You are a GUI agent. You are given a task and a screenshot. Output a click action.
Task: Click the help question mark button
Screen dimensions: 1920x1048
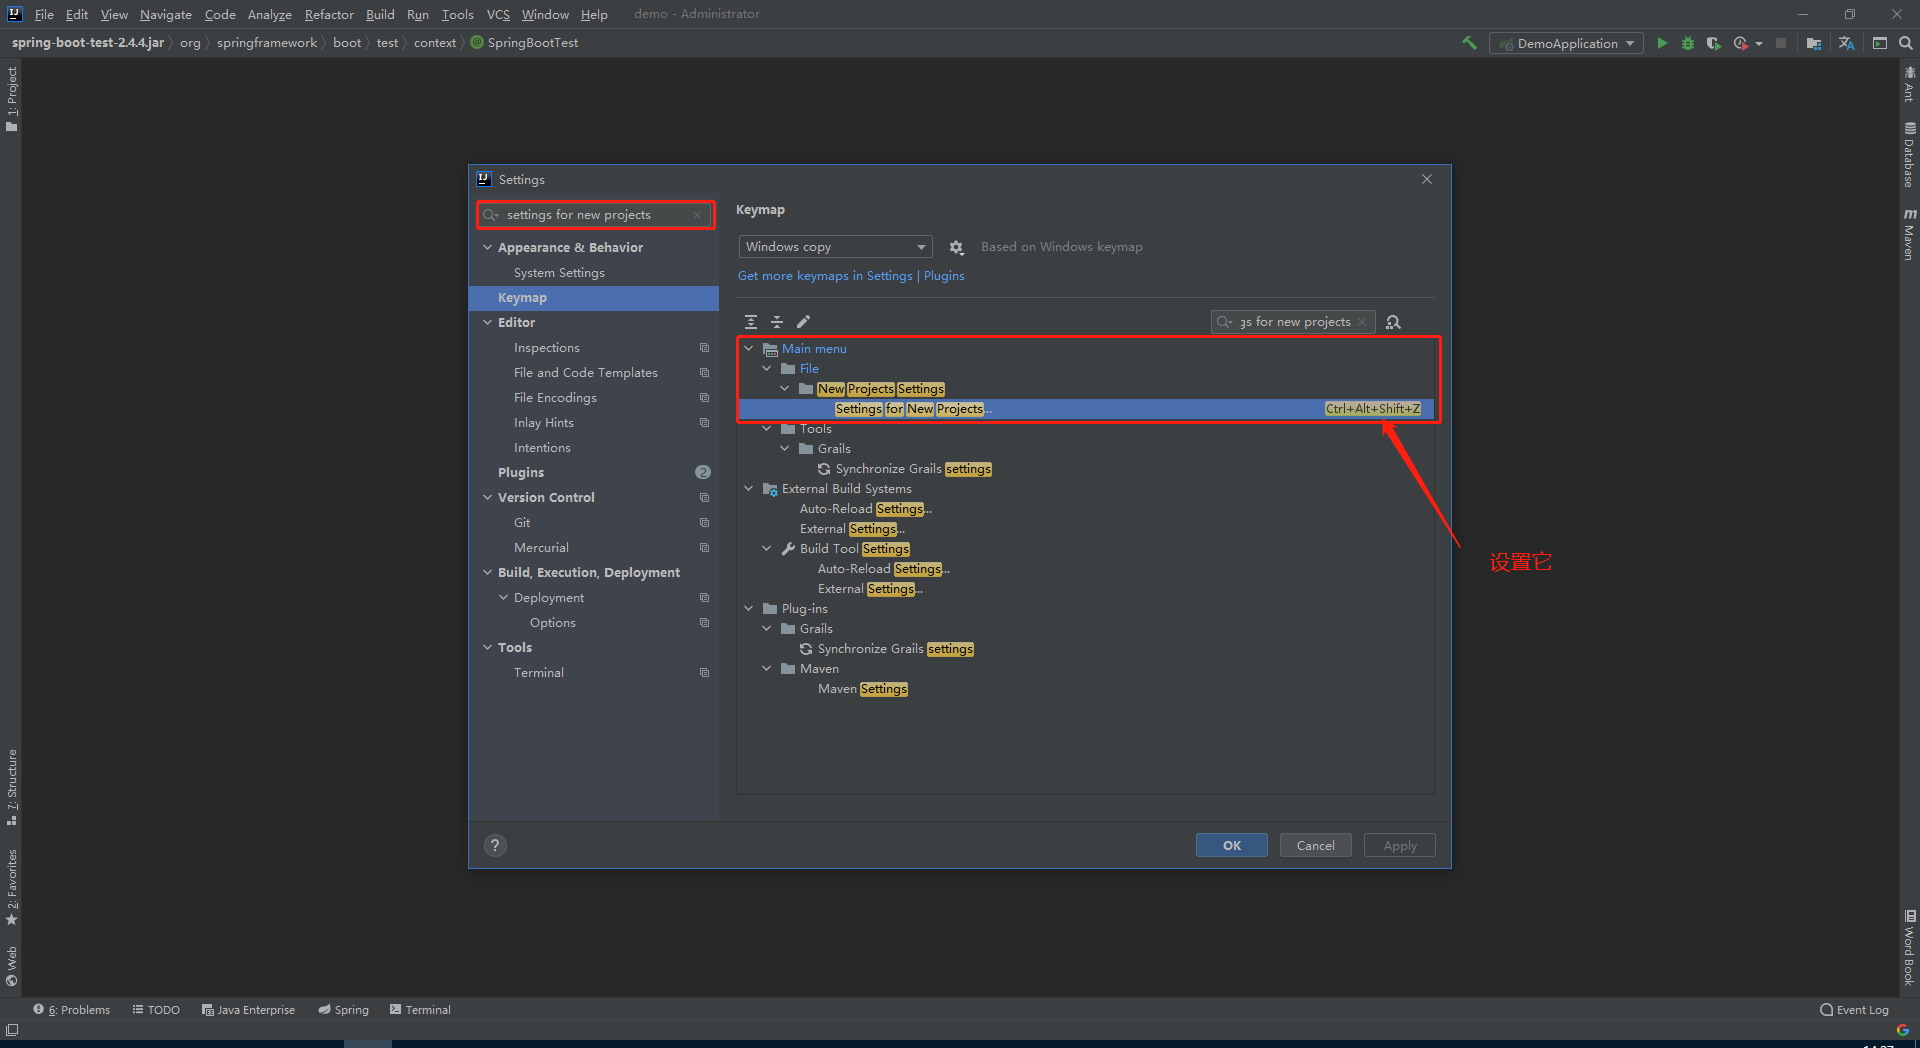[495, 845]
